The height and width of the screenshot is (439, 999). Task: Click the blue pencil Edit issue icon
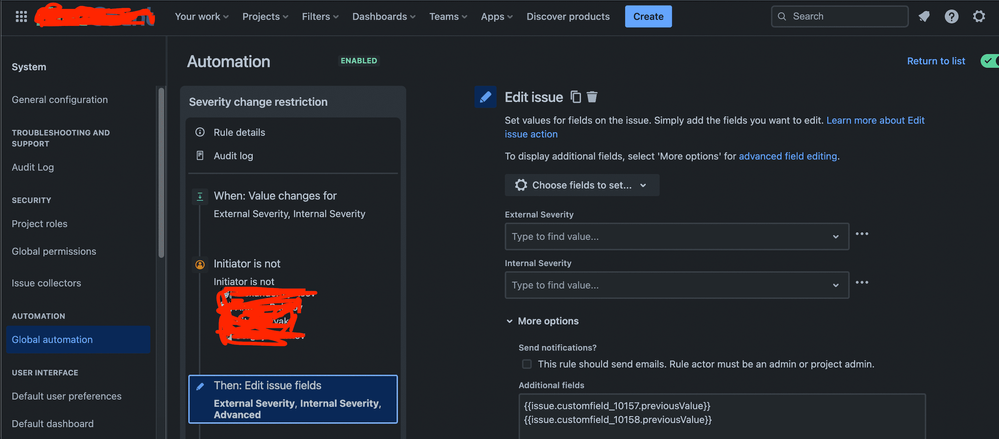tap(485, 97)
